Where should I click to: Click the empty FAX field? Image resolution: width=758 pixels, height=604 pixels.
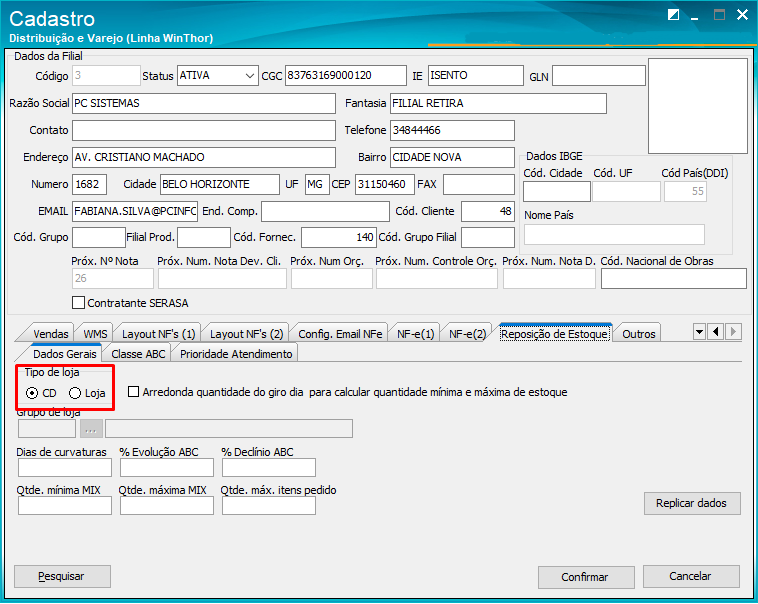[x=479, y=185]
